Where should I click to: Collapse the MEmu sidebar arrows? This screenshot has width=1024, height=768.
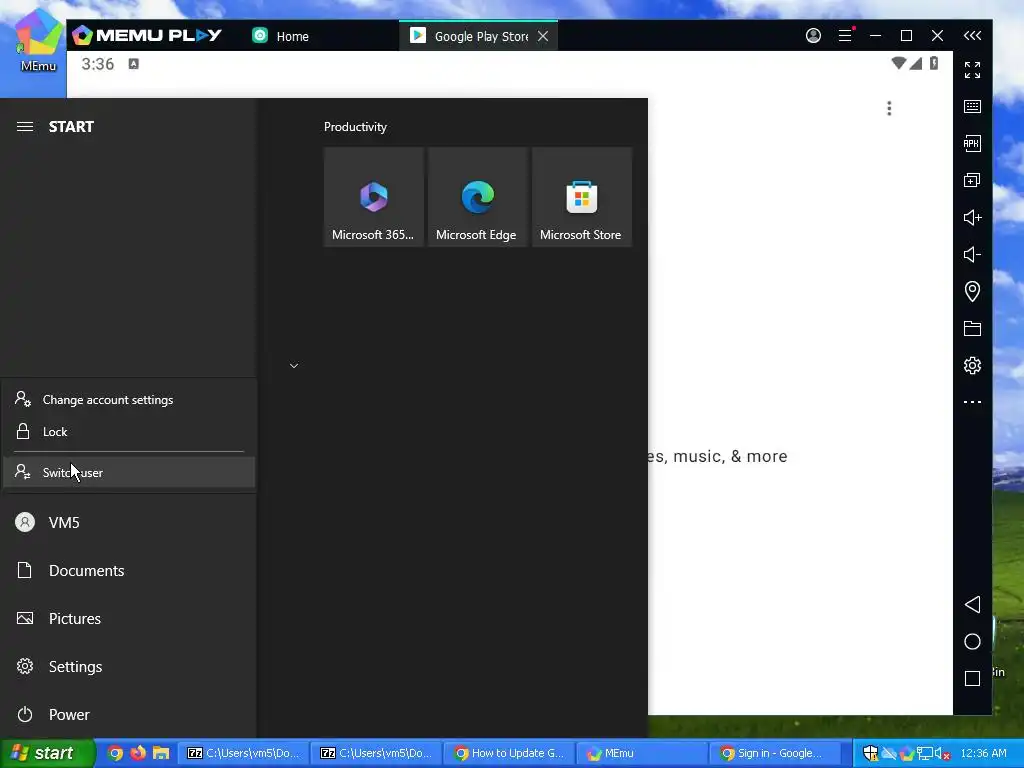[972, 35]
